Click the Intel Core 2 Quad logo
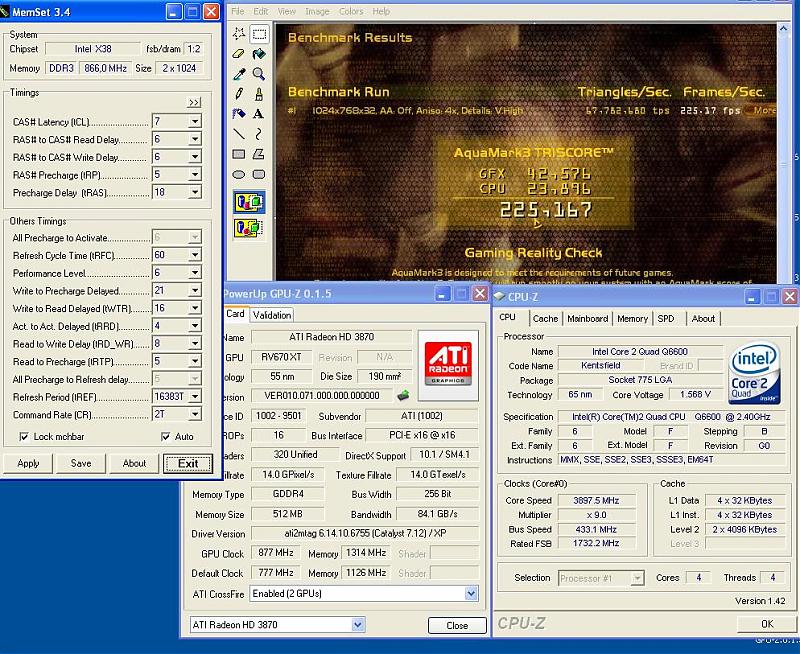The height and width of the screenshot is (654, 800). (x=755, y=373)
